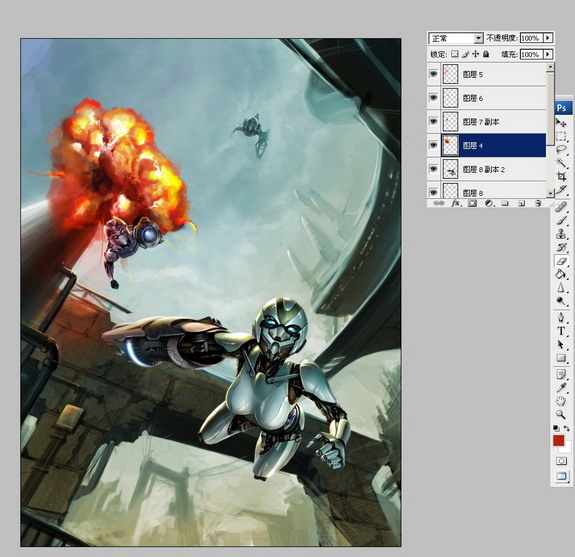Toggle lock image pixels brush icon
The width and height of the screenshot is (575, 557).
465,54
